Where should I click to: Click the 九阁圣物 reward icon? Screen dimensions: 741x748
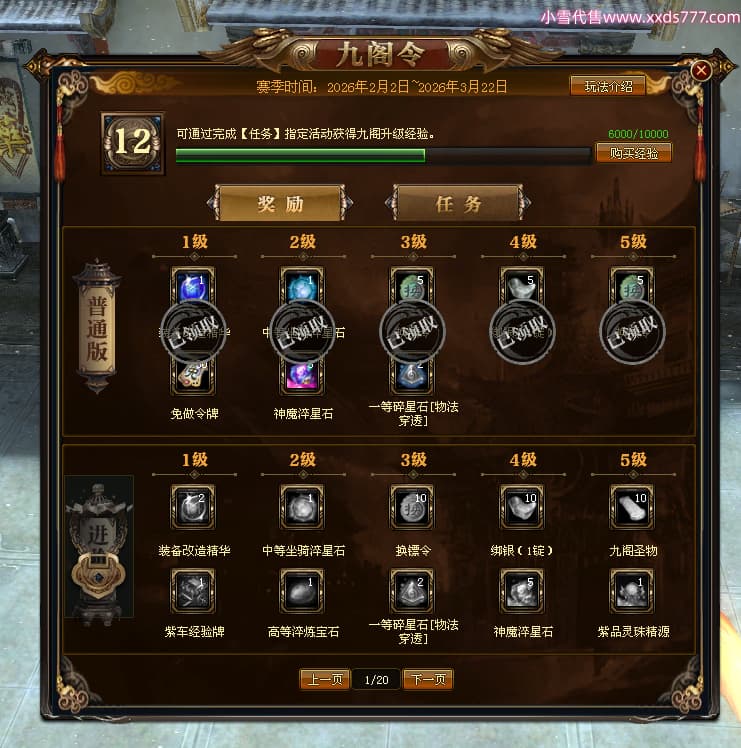(x=632, y=507)
